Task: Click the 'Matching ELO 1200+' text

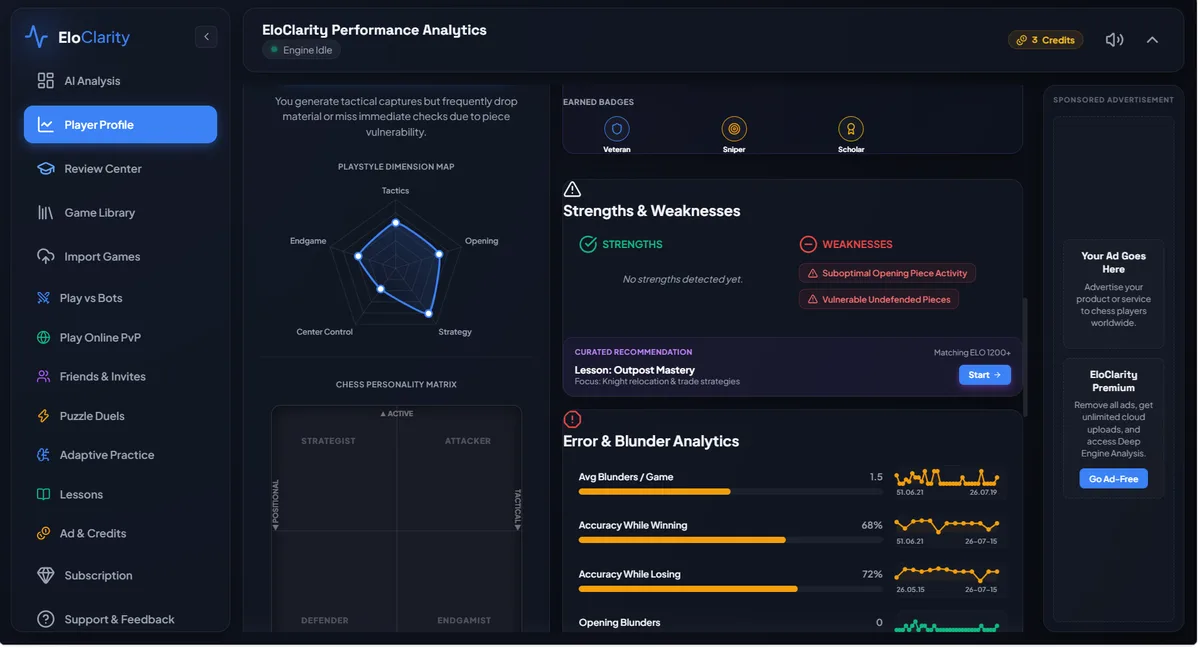Action: (972, 352)
